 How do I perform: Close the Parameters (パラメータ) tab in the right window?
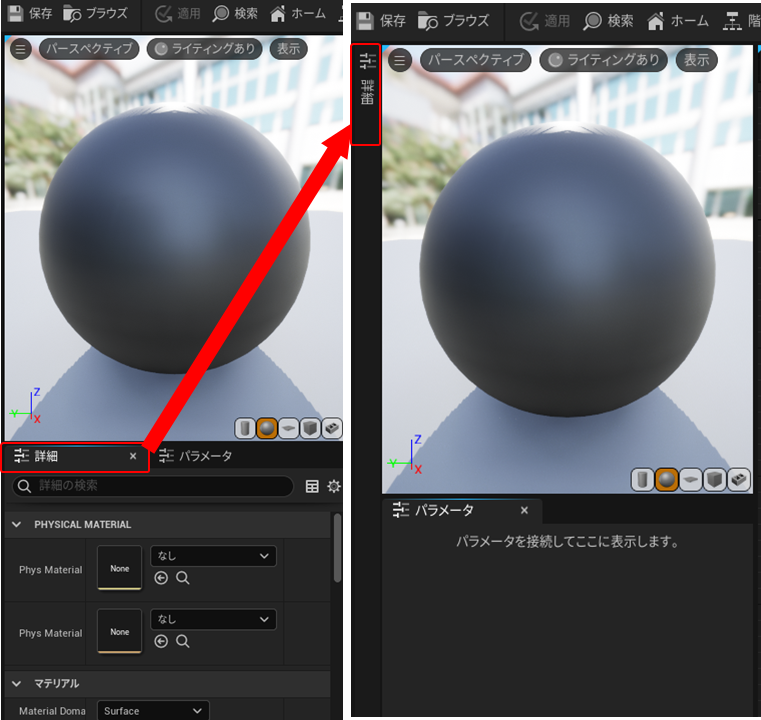click(524, 510)
